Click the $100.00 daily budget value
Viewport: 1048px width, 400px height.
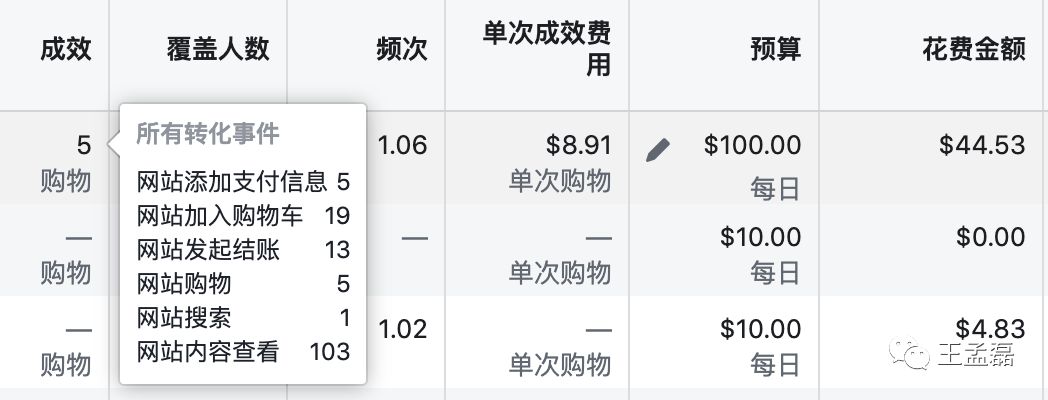[x=752, y=145]
